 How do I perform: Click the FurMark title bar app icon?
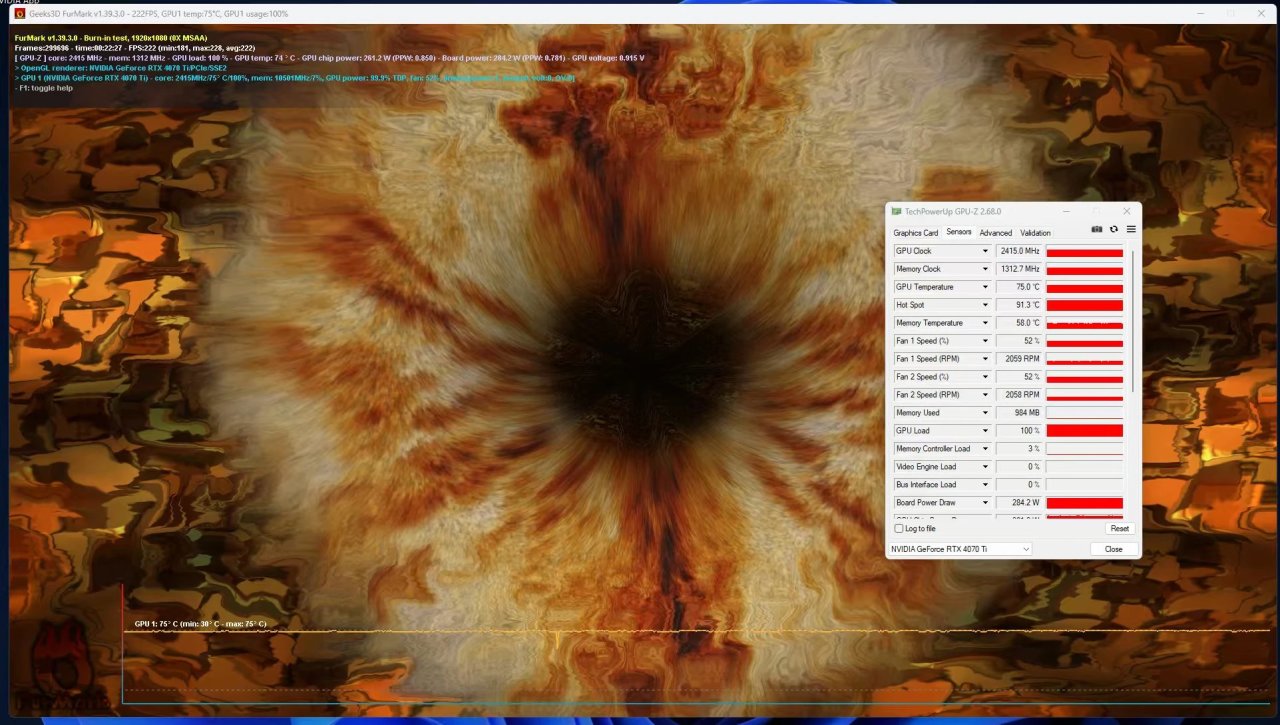click(19, 13)
